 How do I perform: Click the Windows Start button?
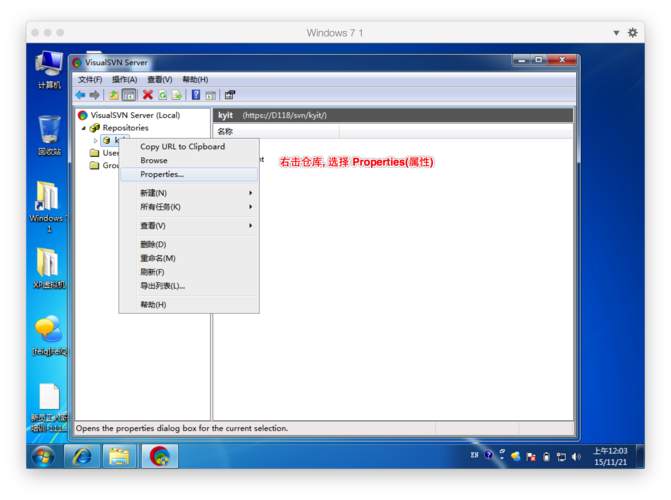[x=43, y=456]
